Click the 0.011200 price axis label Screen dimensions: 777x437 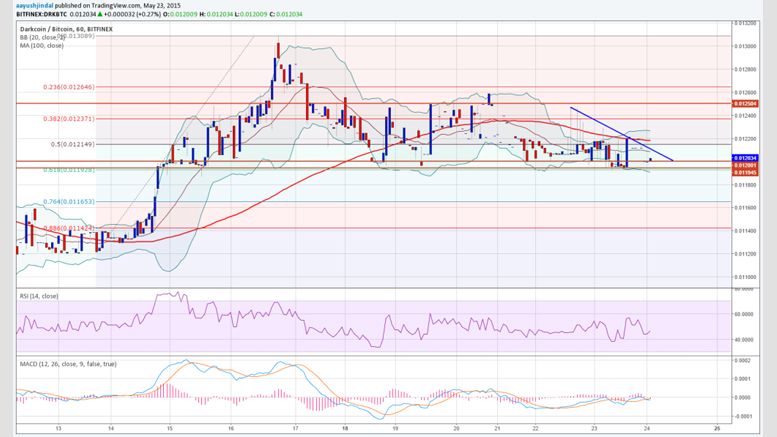click(745, 254)
